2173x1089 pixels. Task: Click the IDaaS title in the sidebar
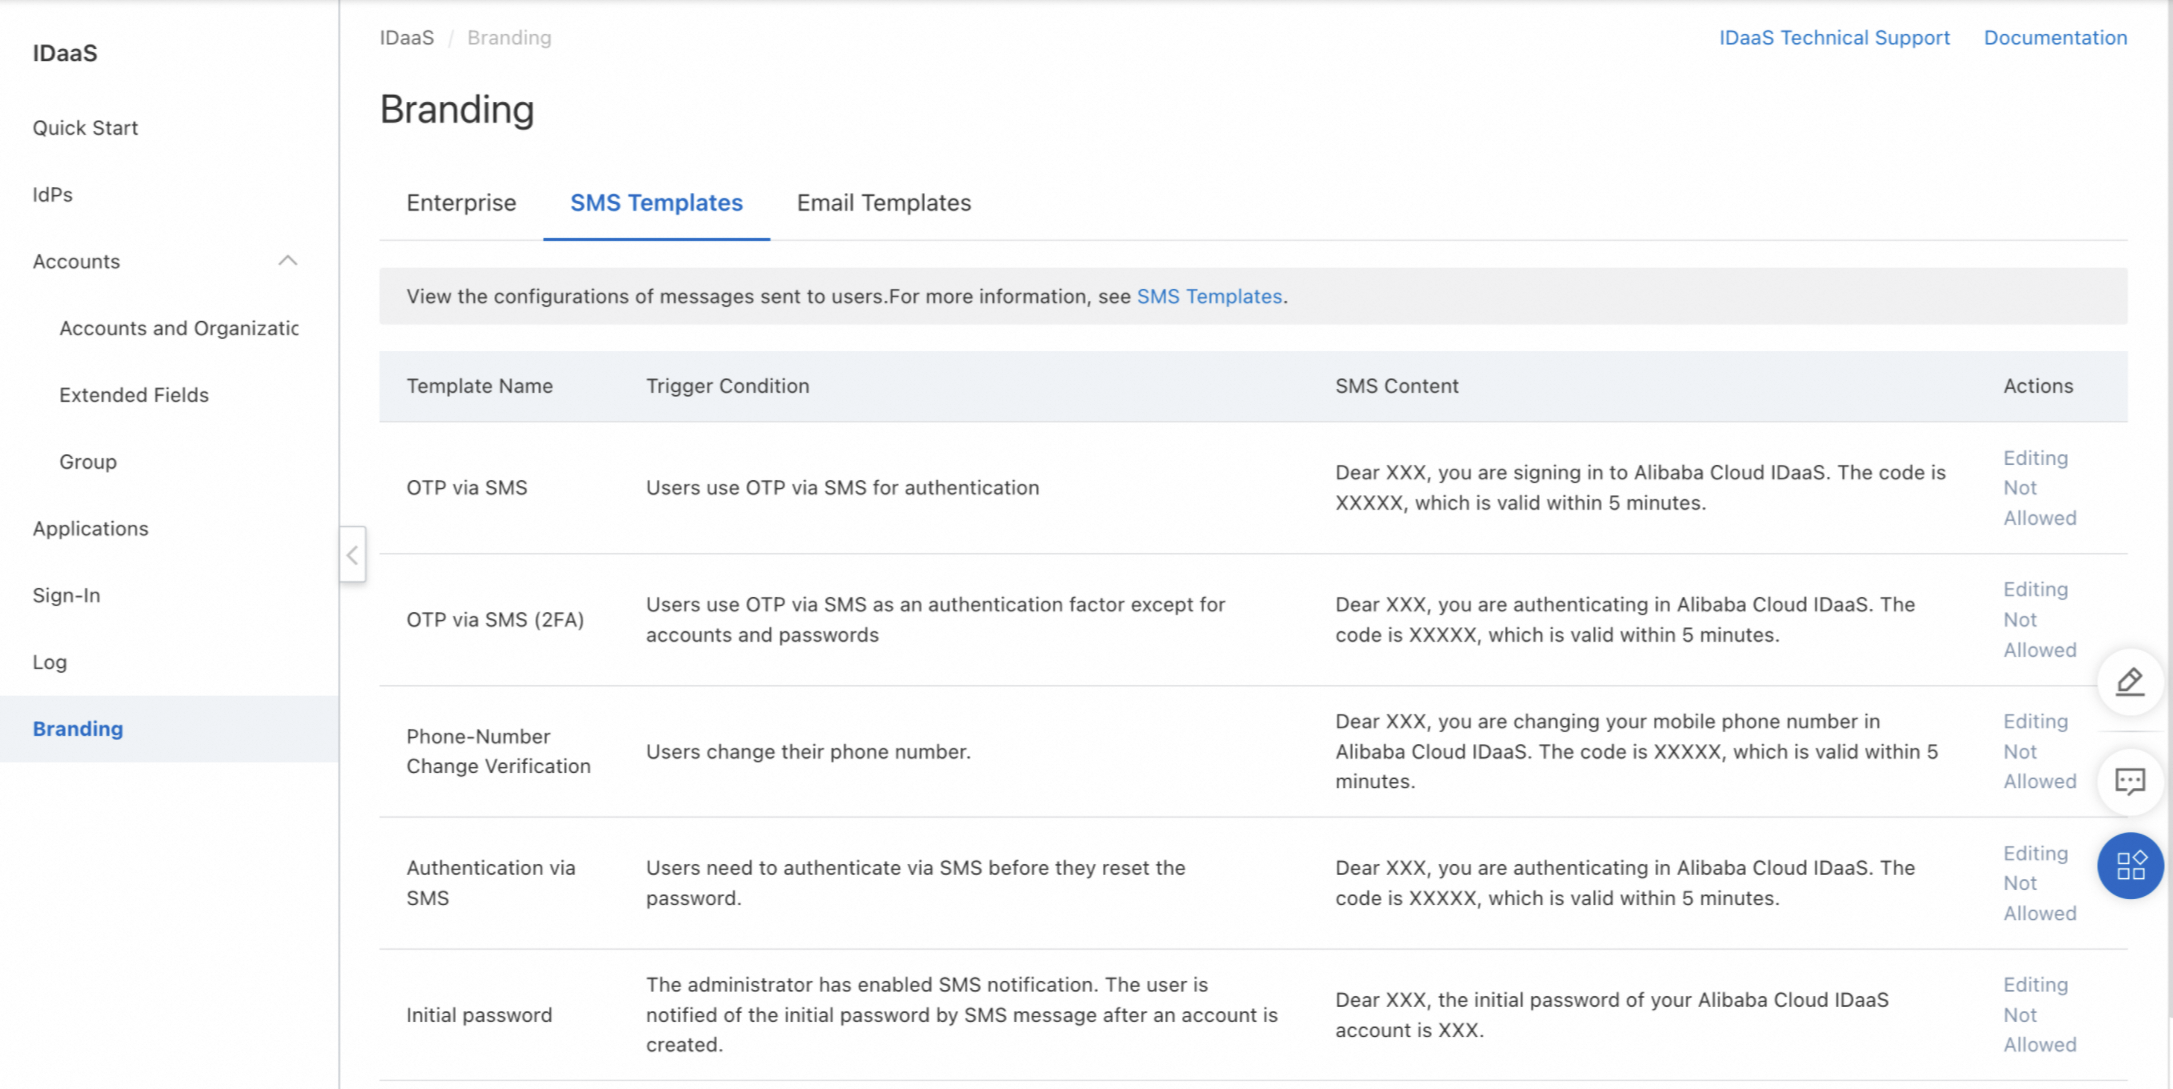coord(65,53)
